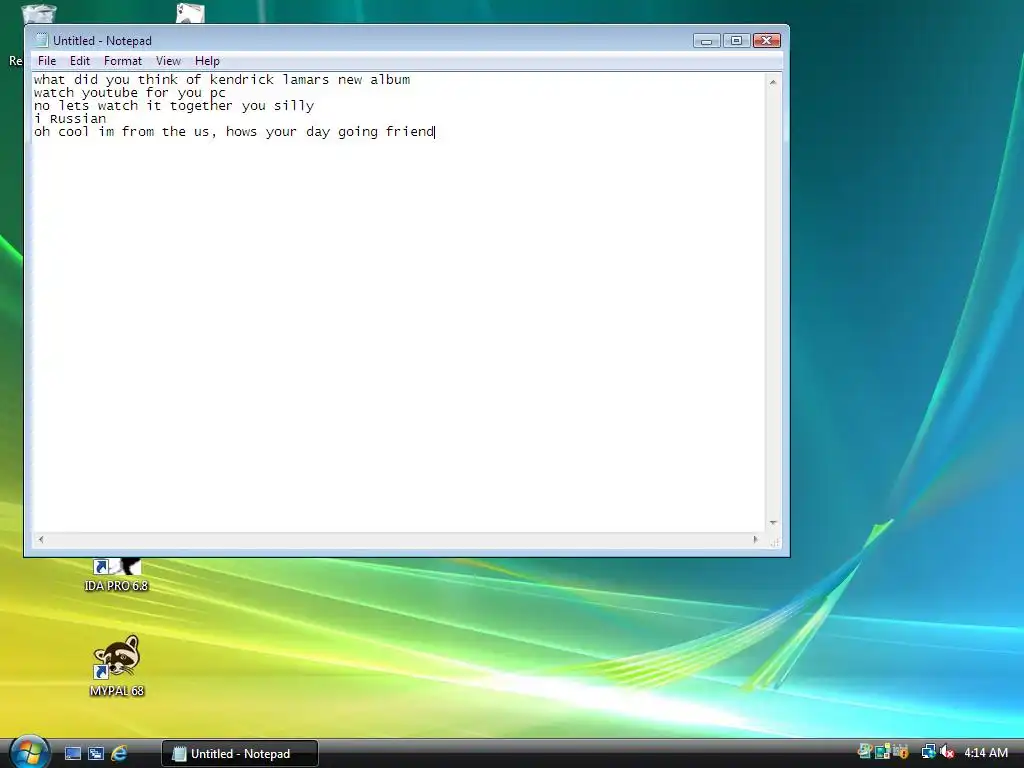Click the word 'Russian' in fourth line
The image size is (1024, 768).
click(x=78, y=119)
